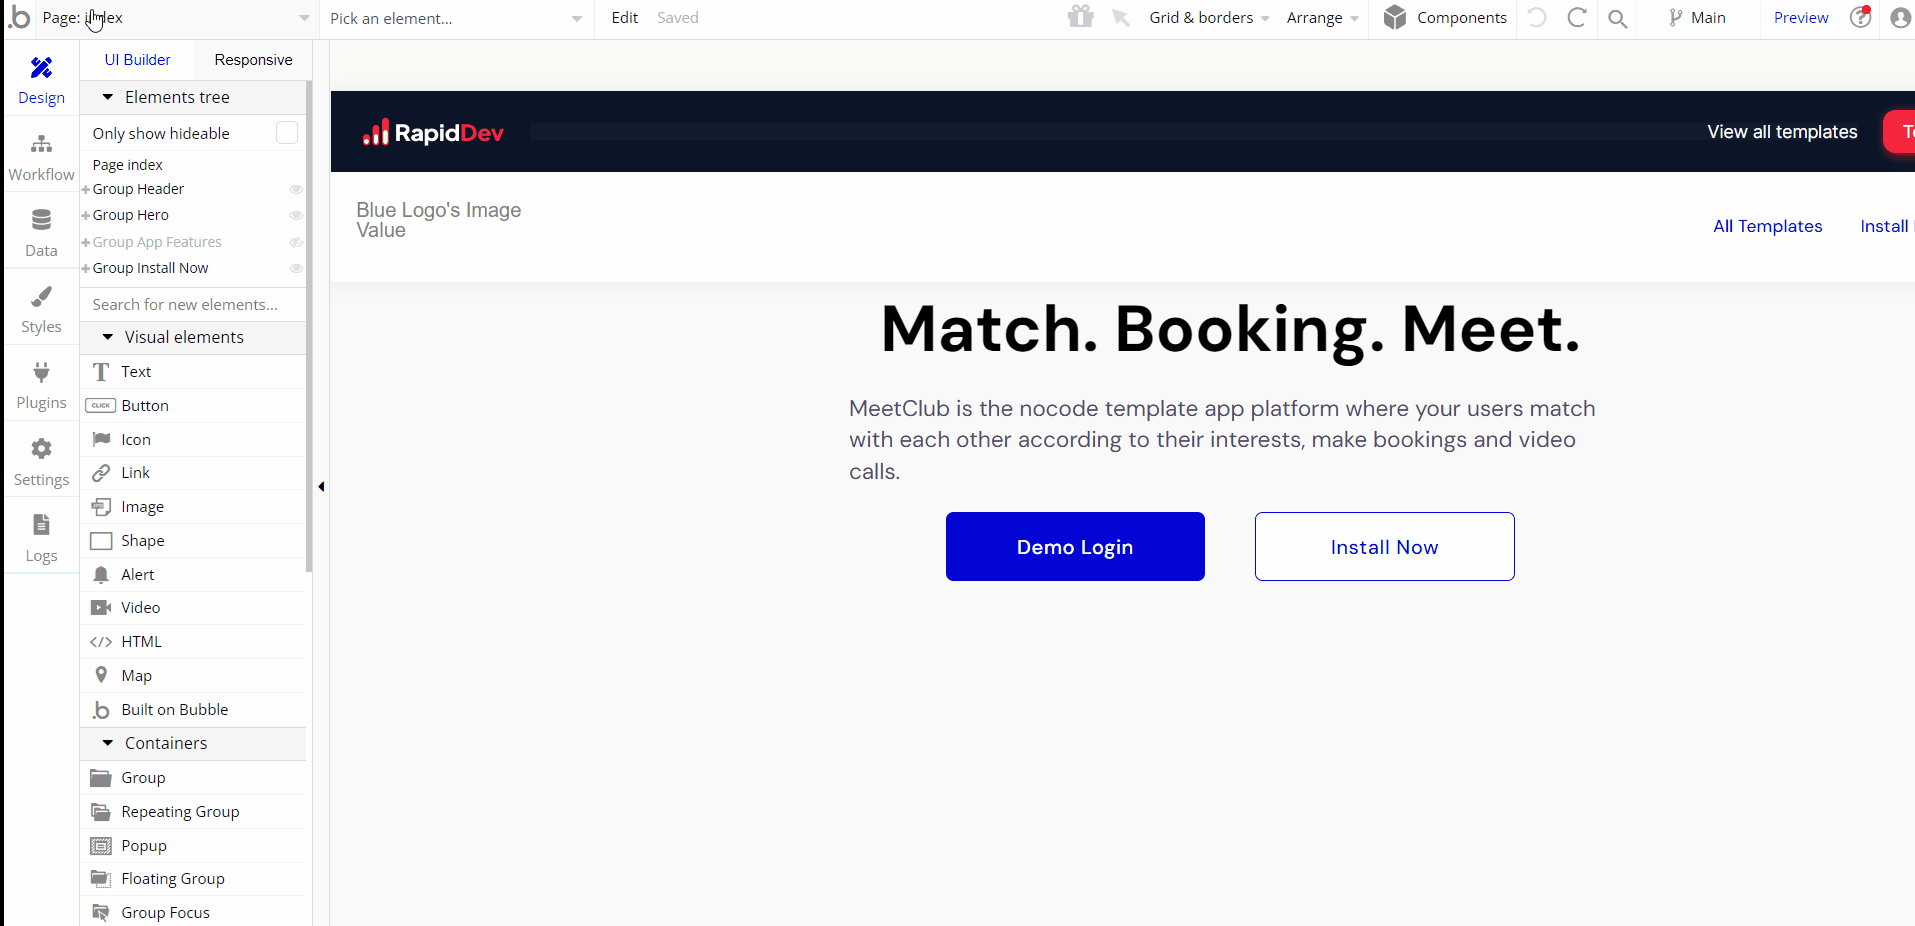Toggle visibility eye for Group Install Now
This screenshot has height=926, width=1915.
(x=296, y=268)
